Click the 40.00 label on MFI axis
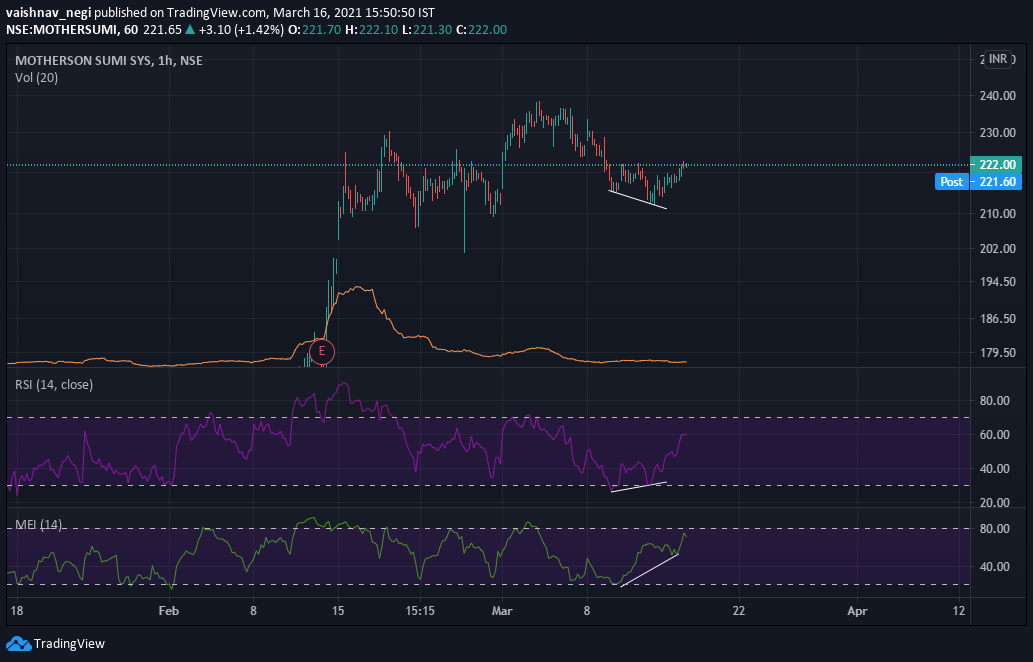The height and width of the screenshot is (662, 1033). pyautogui.click(x=994, y=566)
